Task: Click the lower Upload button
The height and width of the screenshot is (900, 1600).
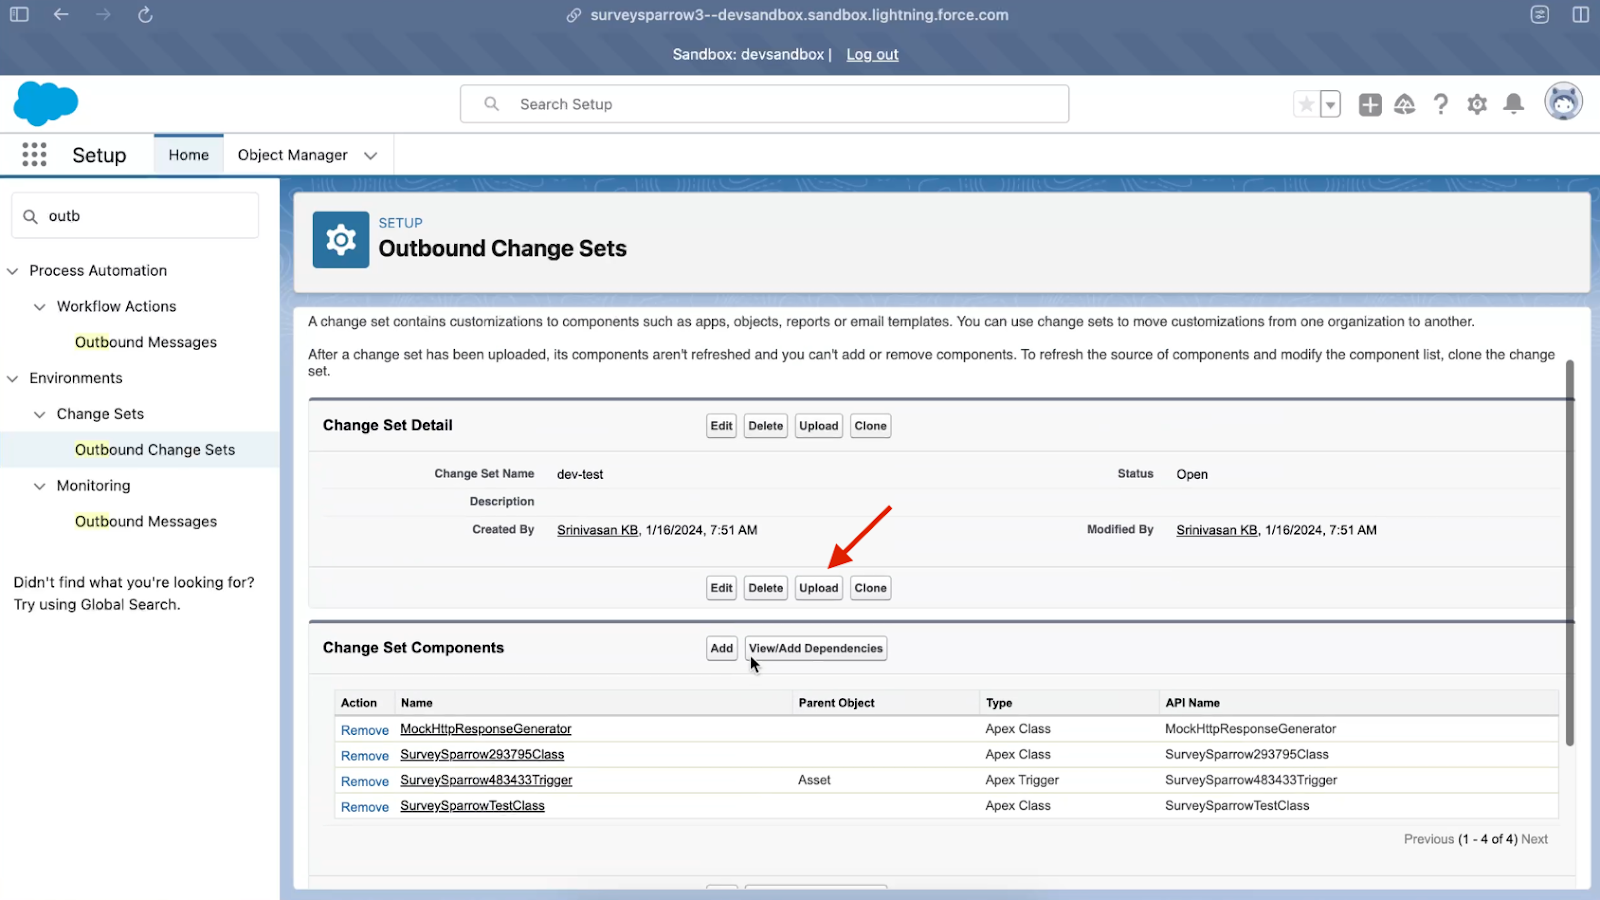Action: coord(818,588)
